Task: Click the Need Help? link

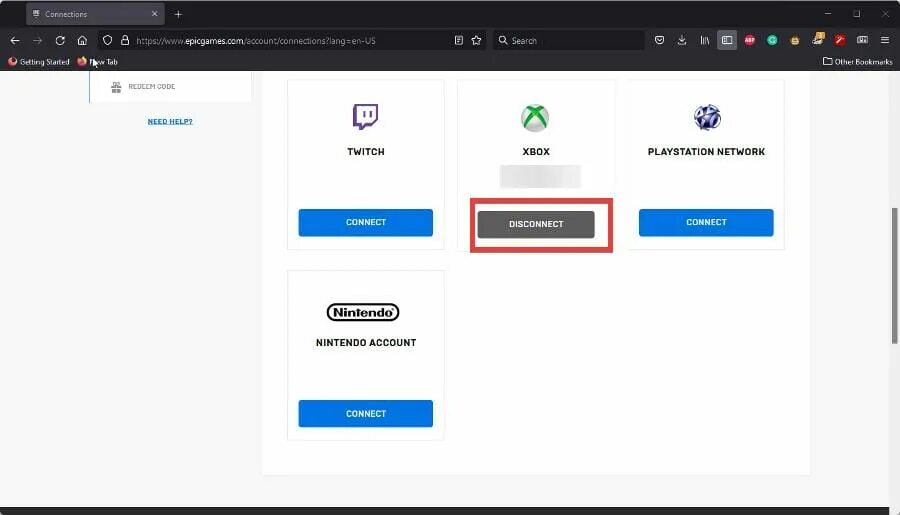Action: pyautogui.click(x=170, y=121)
